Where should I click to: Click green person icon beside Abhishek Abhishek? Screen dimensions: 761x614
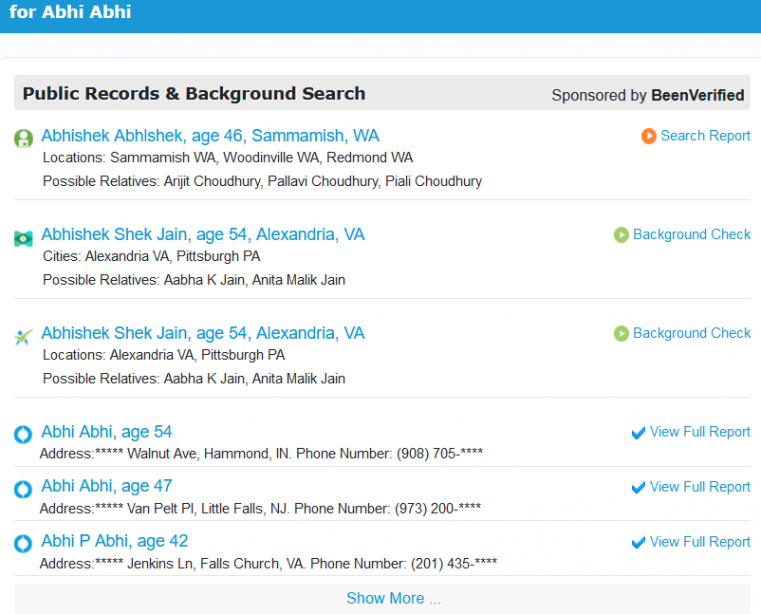(24, 138)
